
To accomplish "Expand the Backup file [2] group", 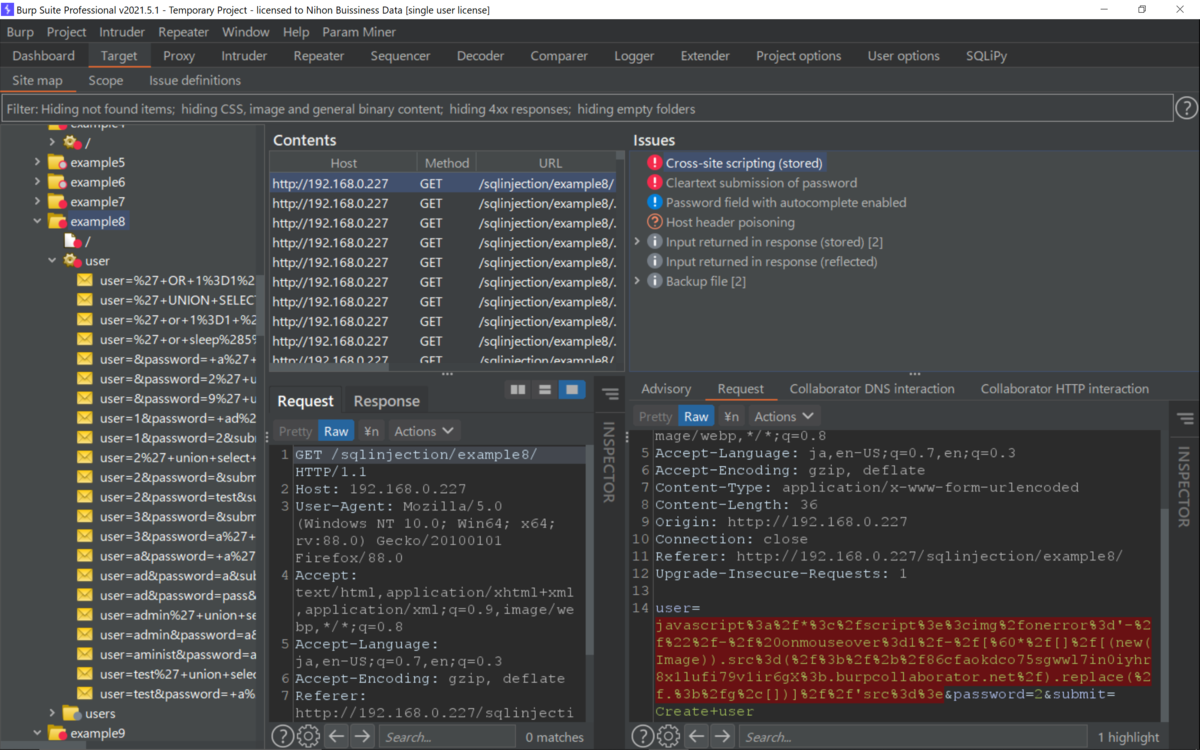I will [638, 281].
